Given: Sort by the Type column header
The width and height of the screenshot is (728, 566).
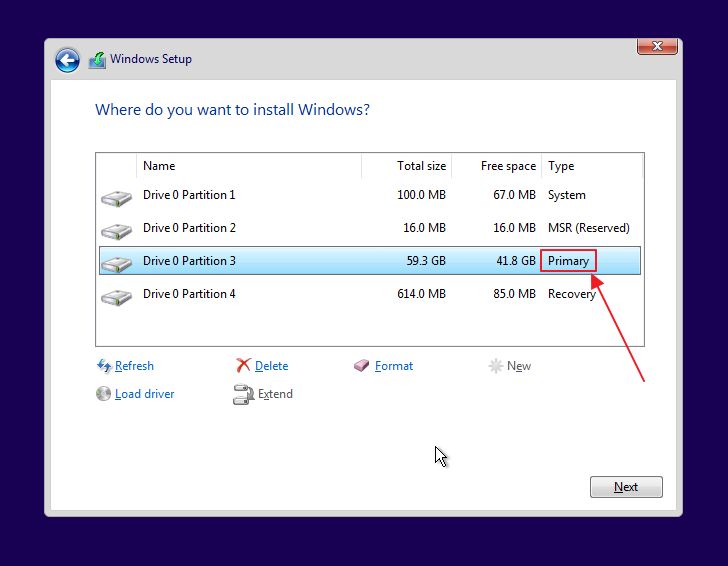Looking at the screenshot, I should point(592,166).
